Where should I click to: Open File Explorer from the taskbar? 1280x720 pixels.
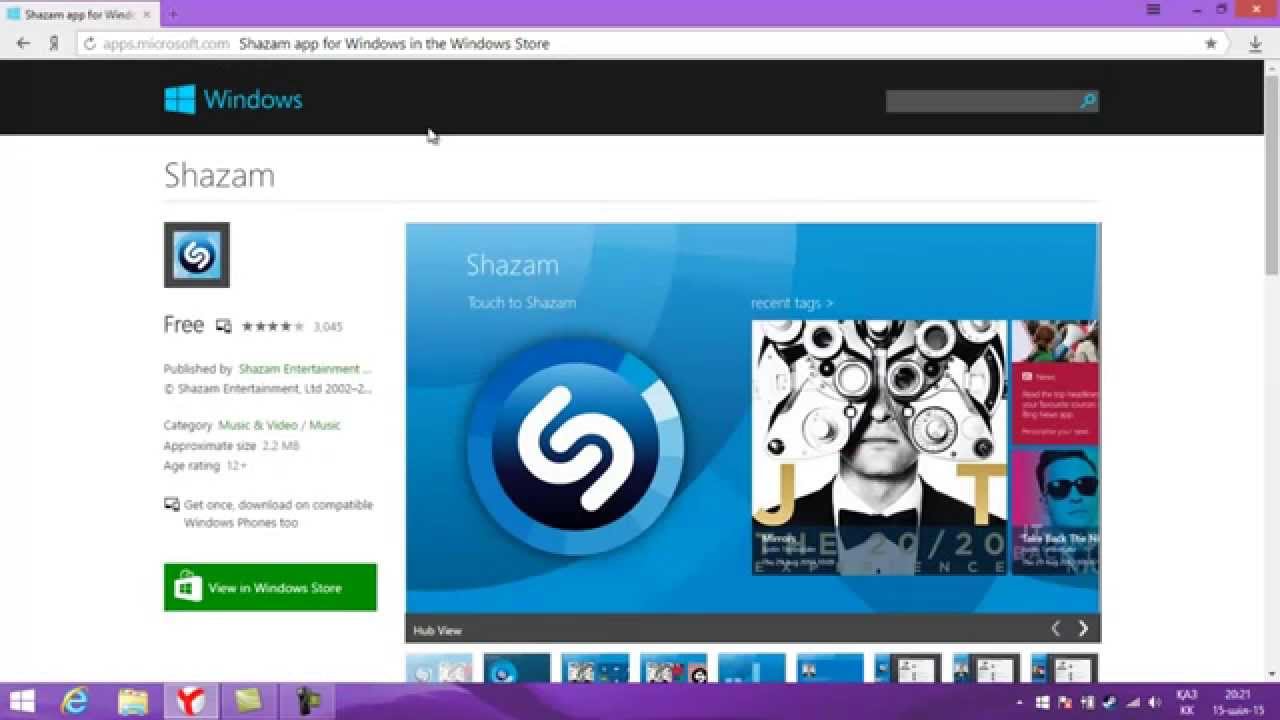133,701
